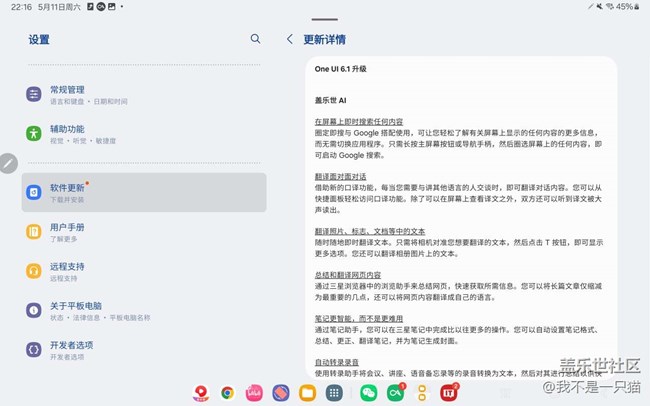Tap the search icon in Settings

click(255, 39)
